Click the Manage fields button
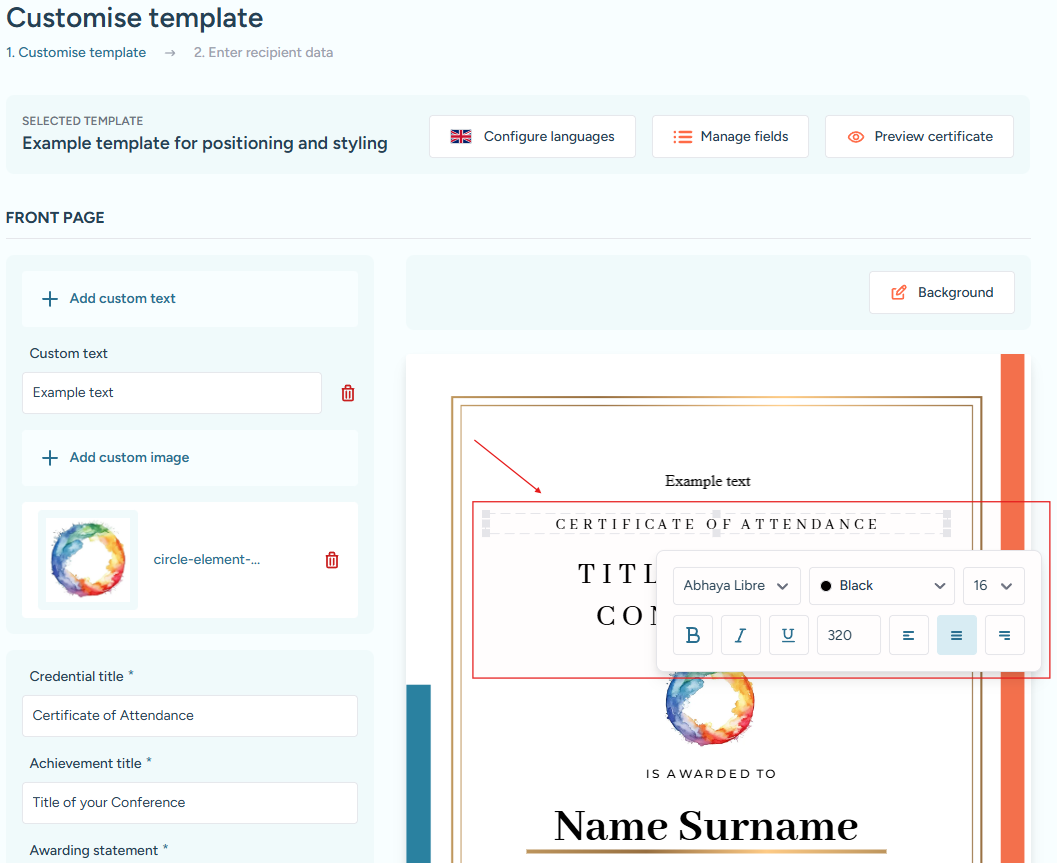1057x863 pixels. 730,137
